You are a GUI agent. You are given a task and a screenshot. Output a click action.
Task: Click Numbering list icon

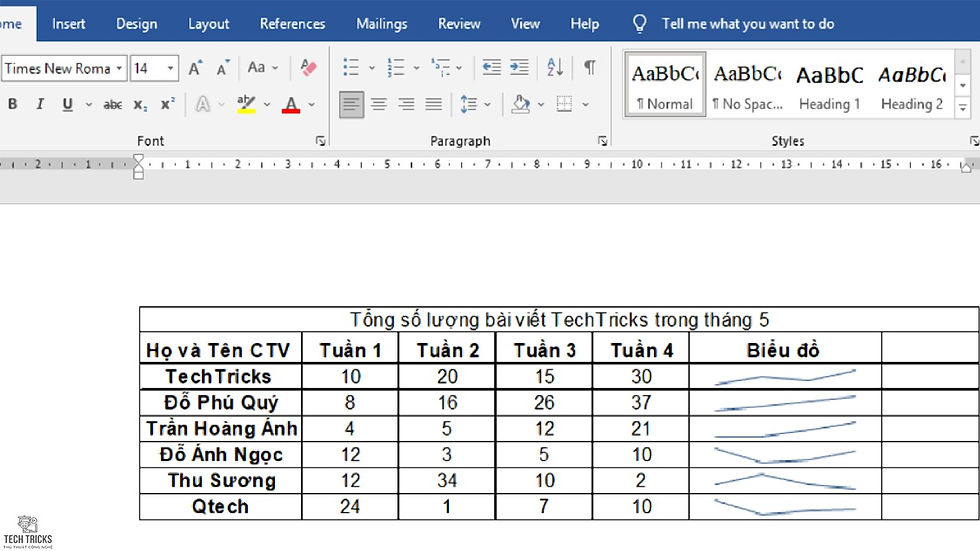pos(396,67)
